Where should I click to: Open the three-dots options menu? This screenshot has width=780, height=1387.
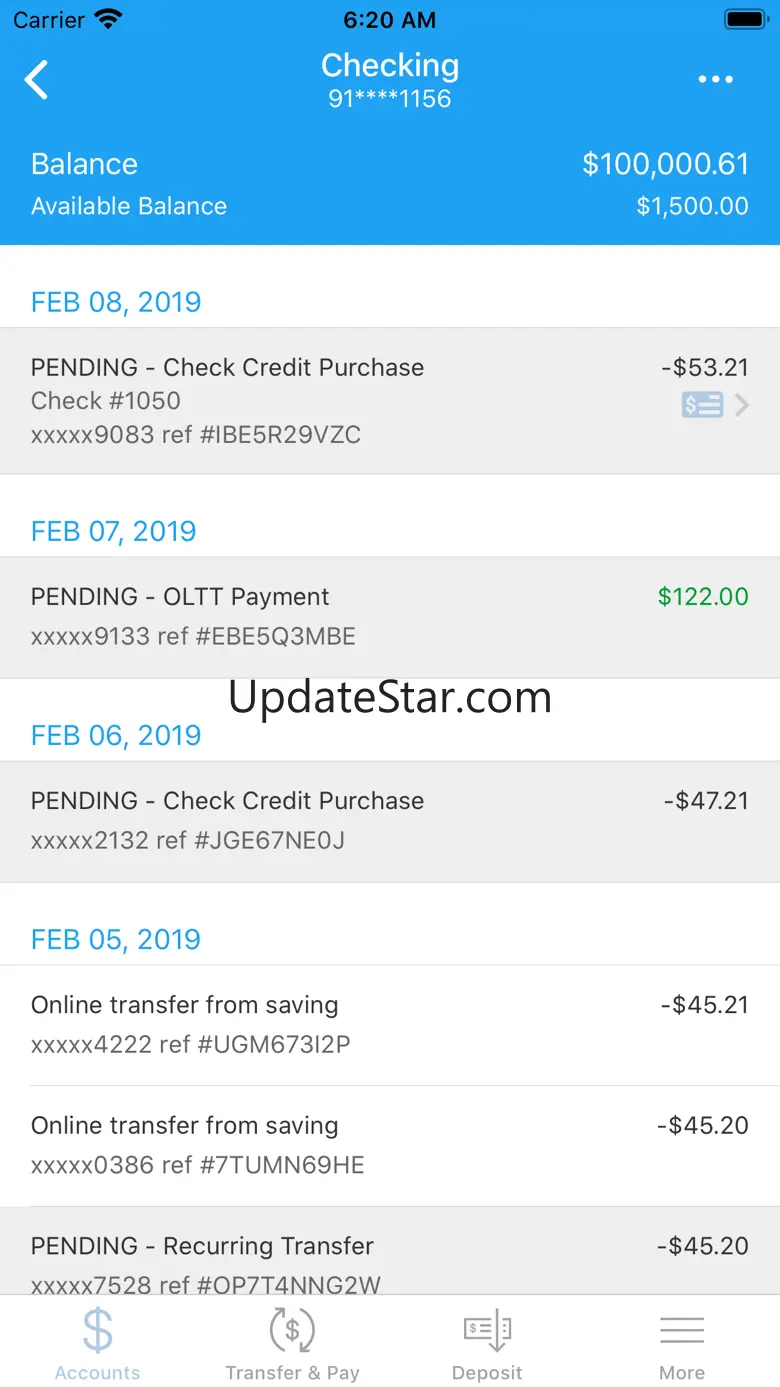point(715,80)
